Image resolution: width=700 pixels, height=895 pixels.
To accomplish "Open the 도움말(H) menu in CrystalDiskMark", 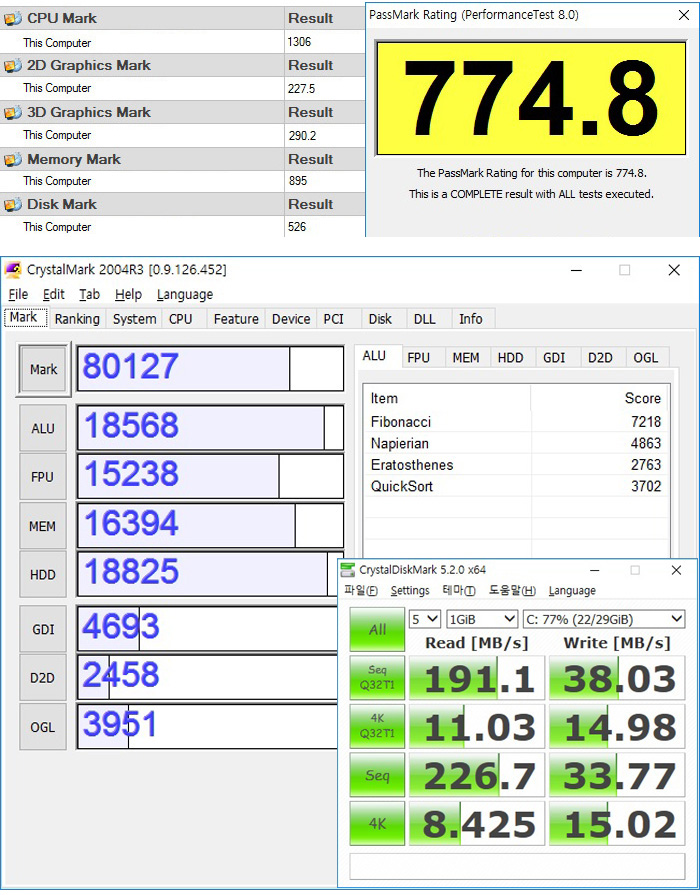I will [512, 591].
